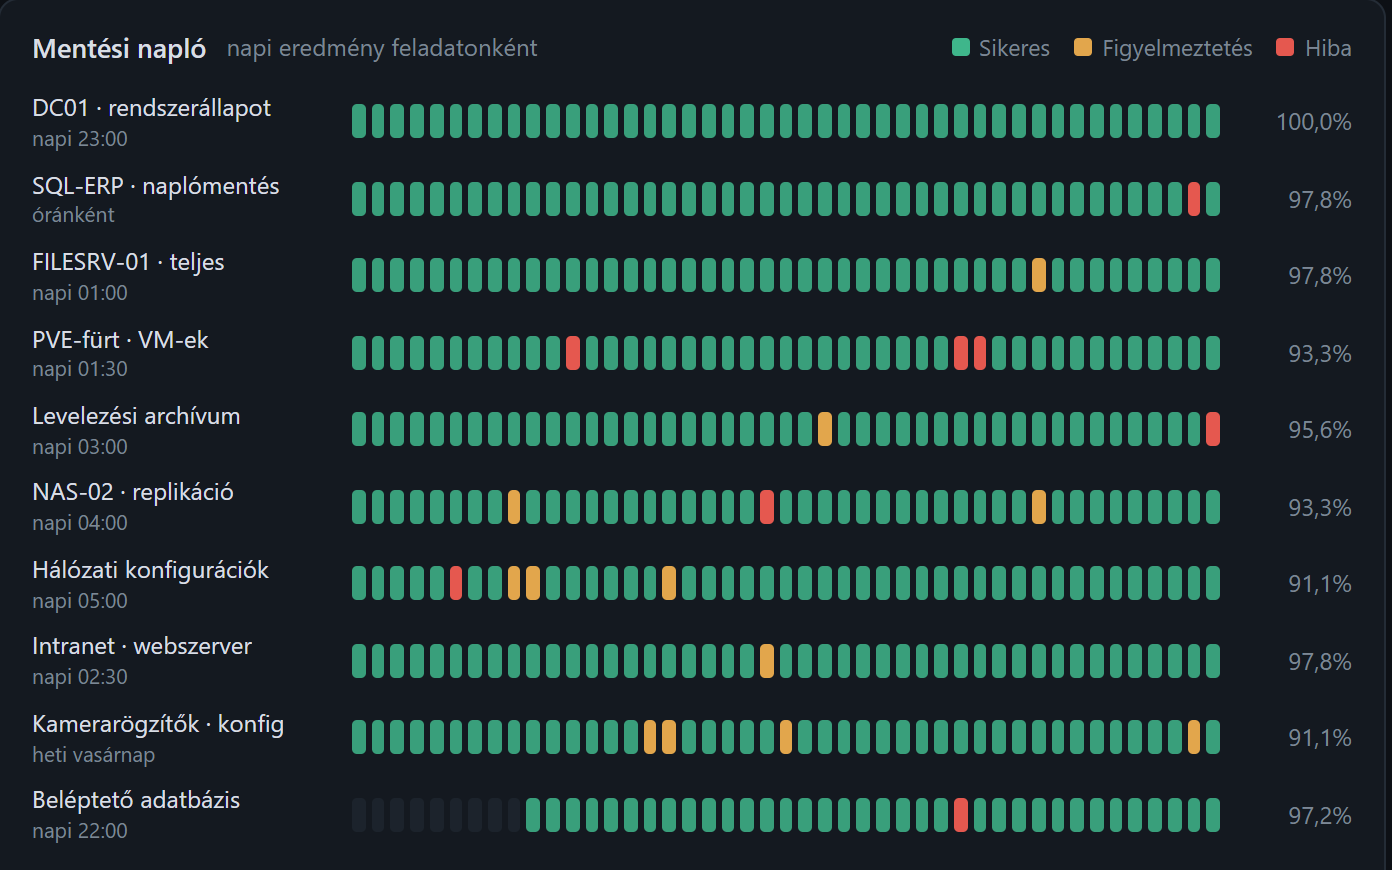Click the "óránként" schedule text
The height and width of the screenshot is (870, 1392).
73,215
